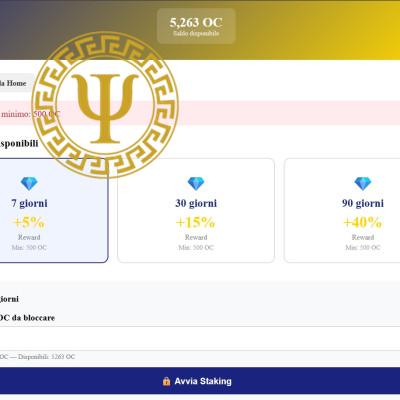Pick the 90 giorni +40% plan card
Image resolution: width=400 pixels, height=400 pixels.
click(x=342, y=210)
